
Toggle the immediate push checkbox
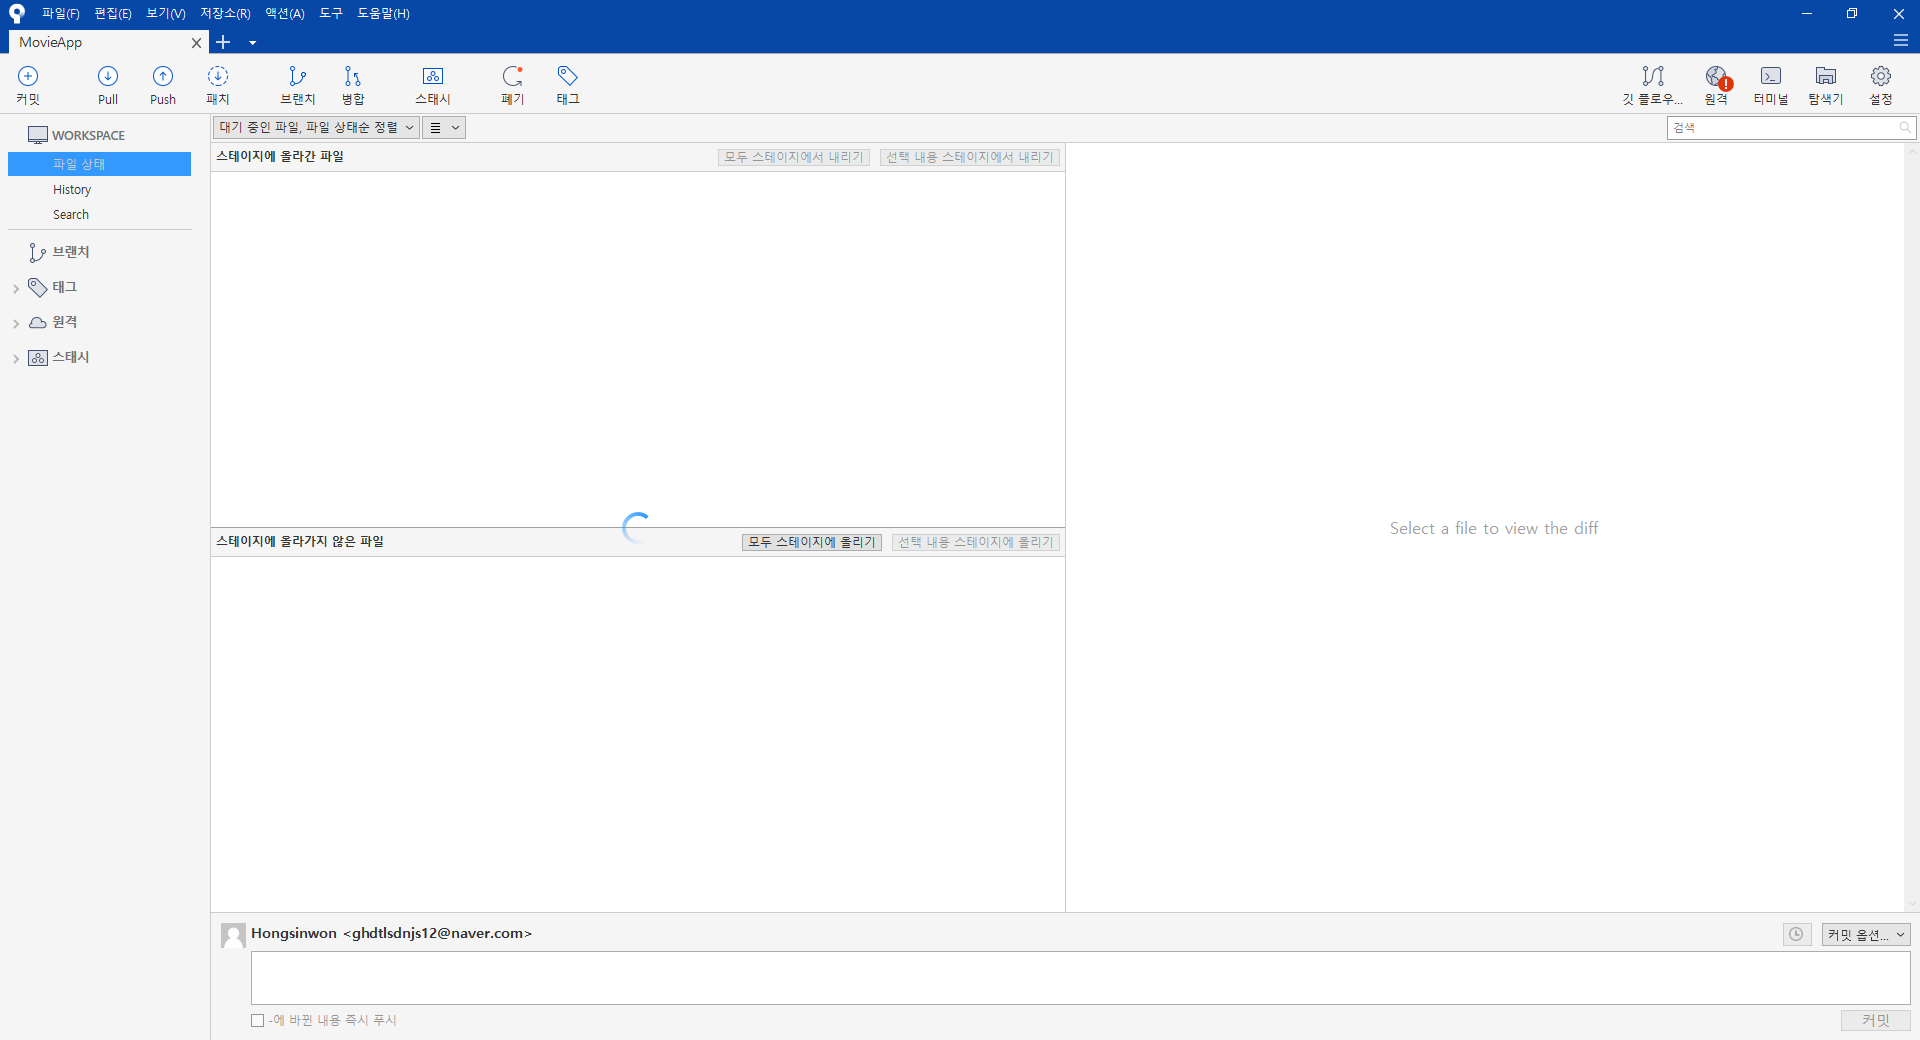pyautogui.click(x=258, y=1020)
